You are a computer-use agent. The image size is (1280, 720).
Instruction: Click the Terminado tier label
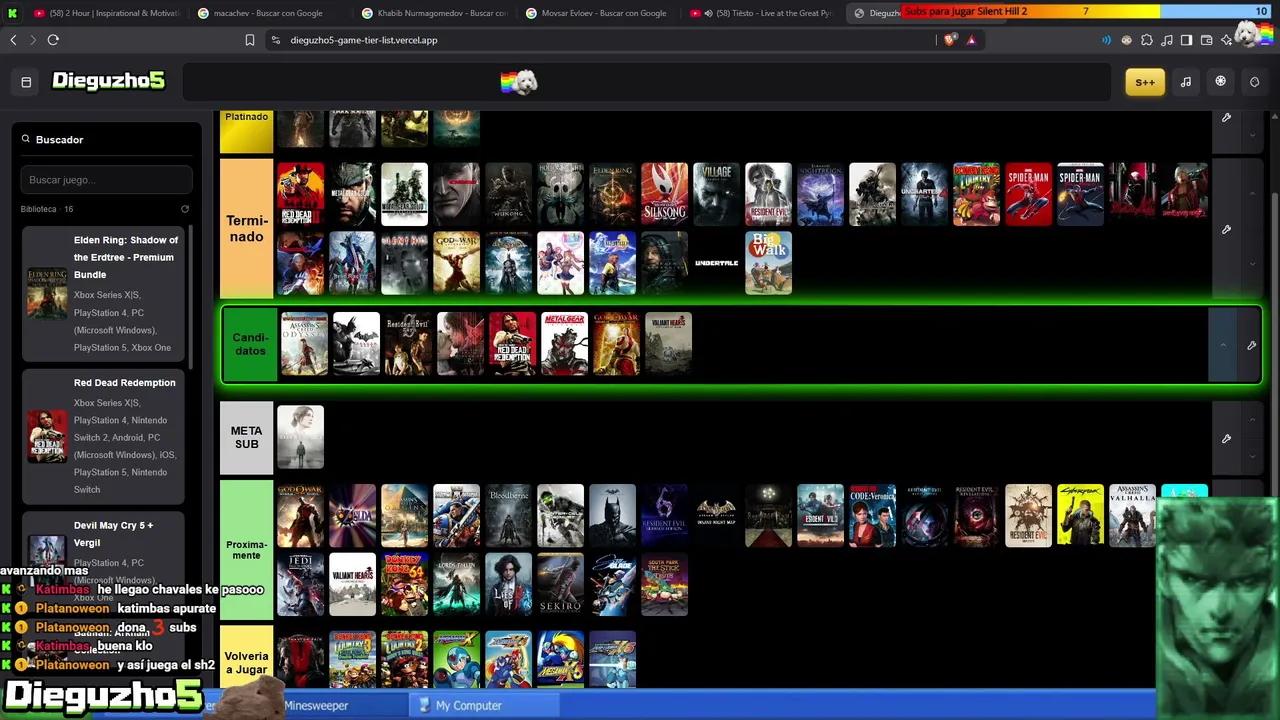[246, 229]
